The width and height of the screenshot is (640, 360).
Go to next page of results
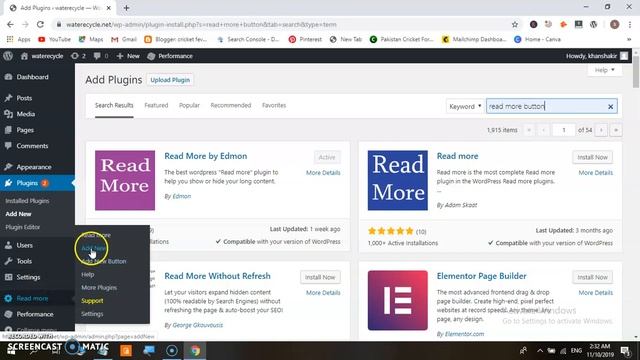(x=601, y=130)
